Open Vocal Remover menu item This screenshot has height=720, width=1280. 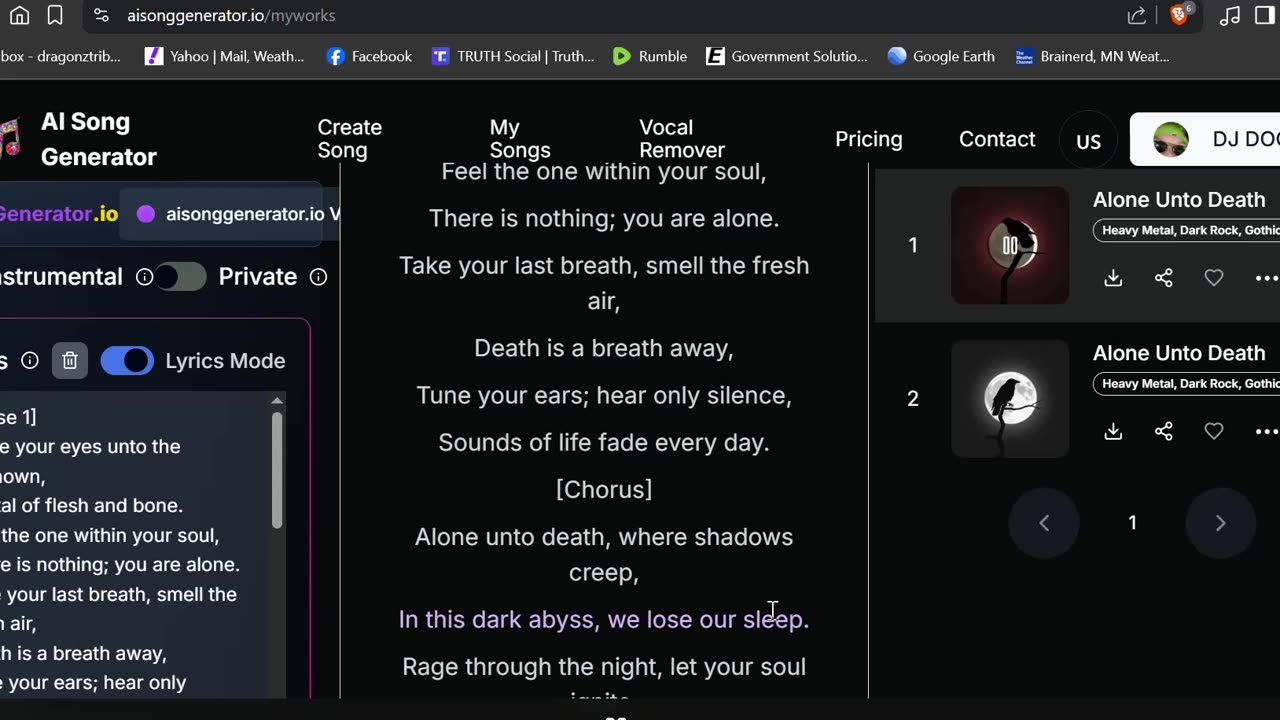pyautogui.click(x=681, y=139)
